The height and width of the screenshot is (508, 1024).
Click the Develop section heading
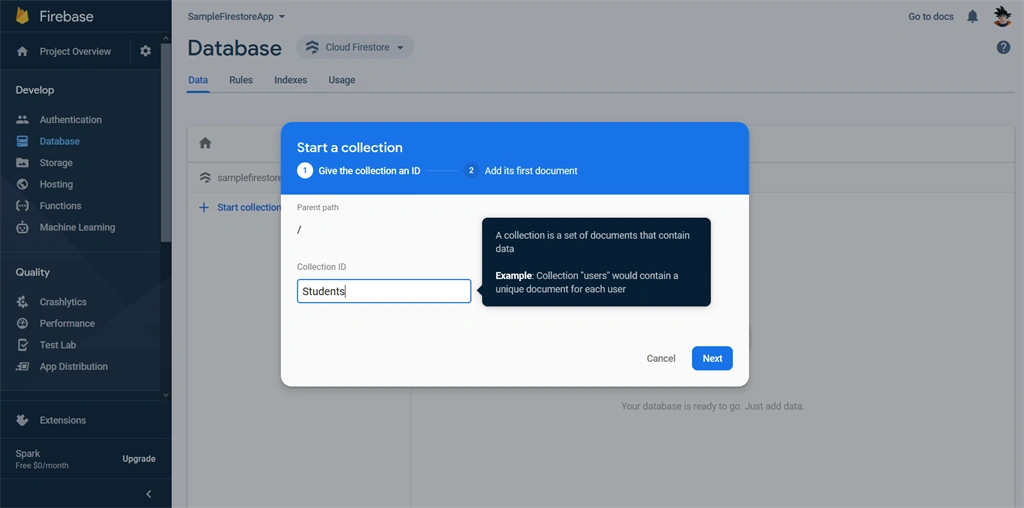point(35,90)
